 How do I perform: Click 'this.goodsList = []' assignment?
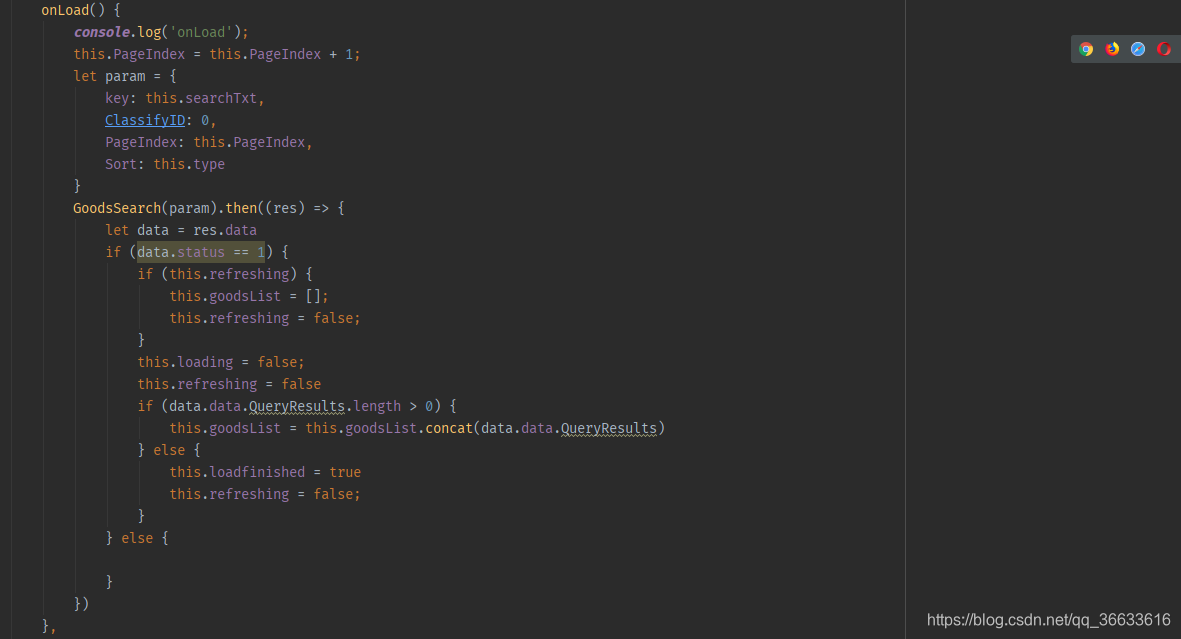[x=249, y=296]
